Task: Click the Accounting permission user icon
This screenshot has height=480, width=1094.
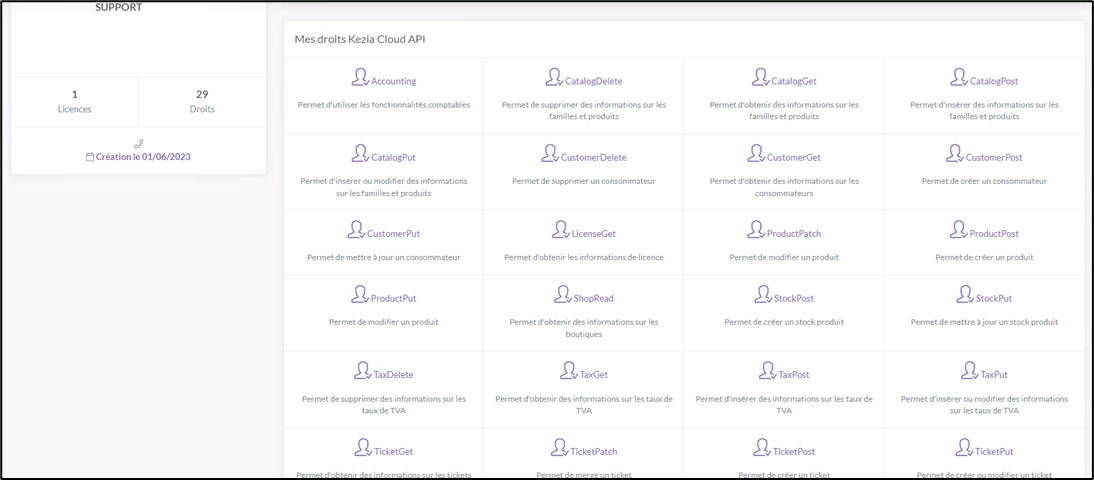Action: coord(360,77)
